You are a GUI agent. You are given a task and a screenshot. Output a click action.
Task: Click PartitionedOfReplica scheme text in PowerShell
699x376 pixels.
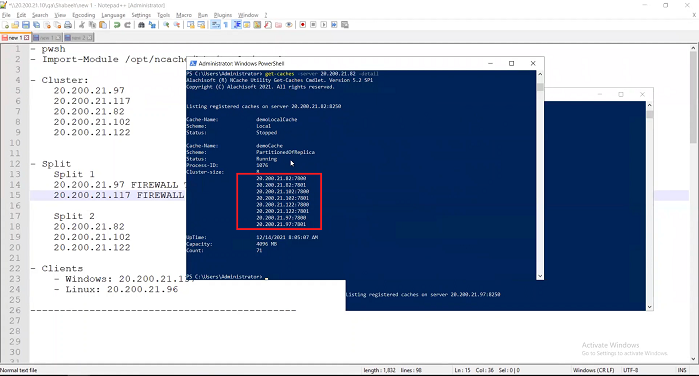click(x=285, y=153)
